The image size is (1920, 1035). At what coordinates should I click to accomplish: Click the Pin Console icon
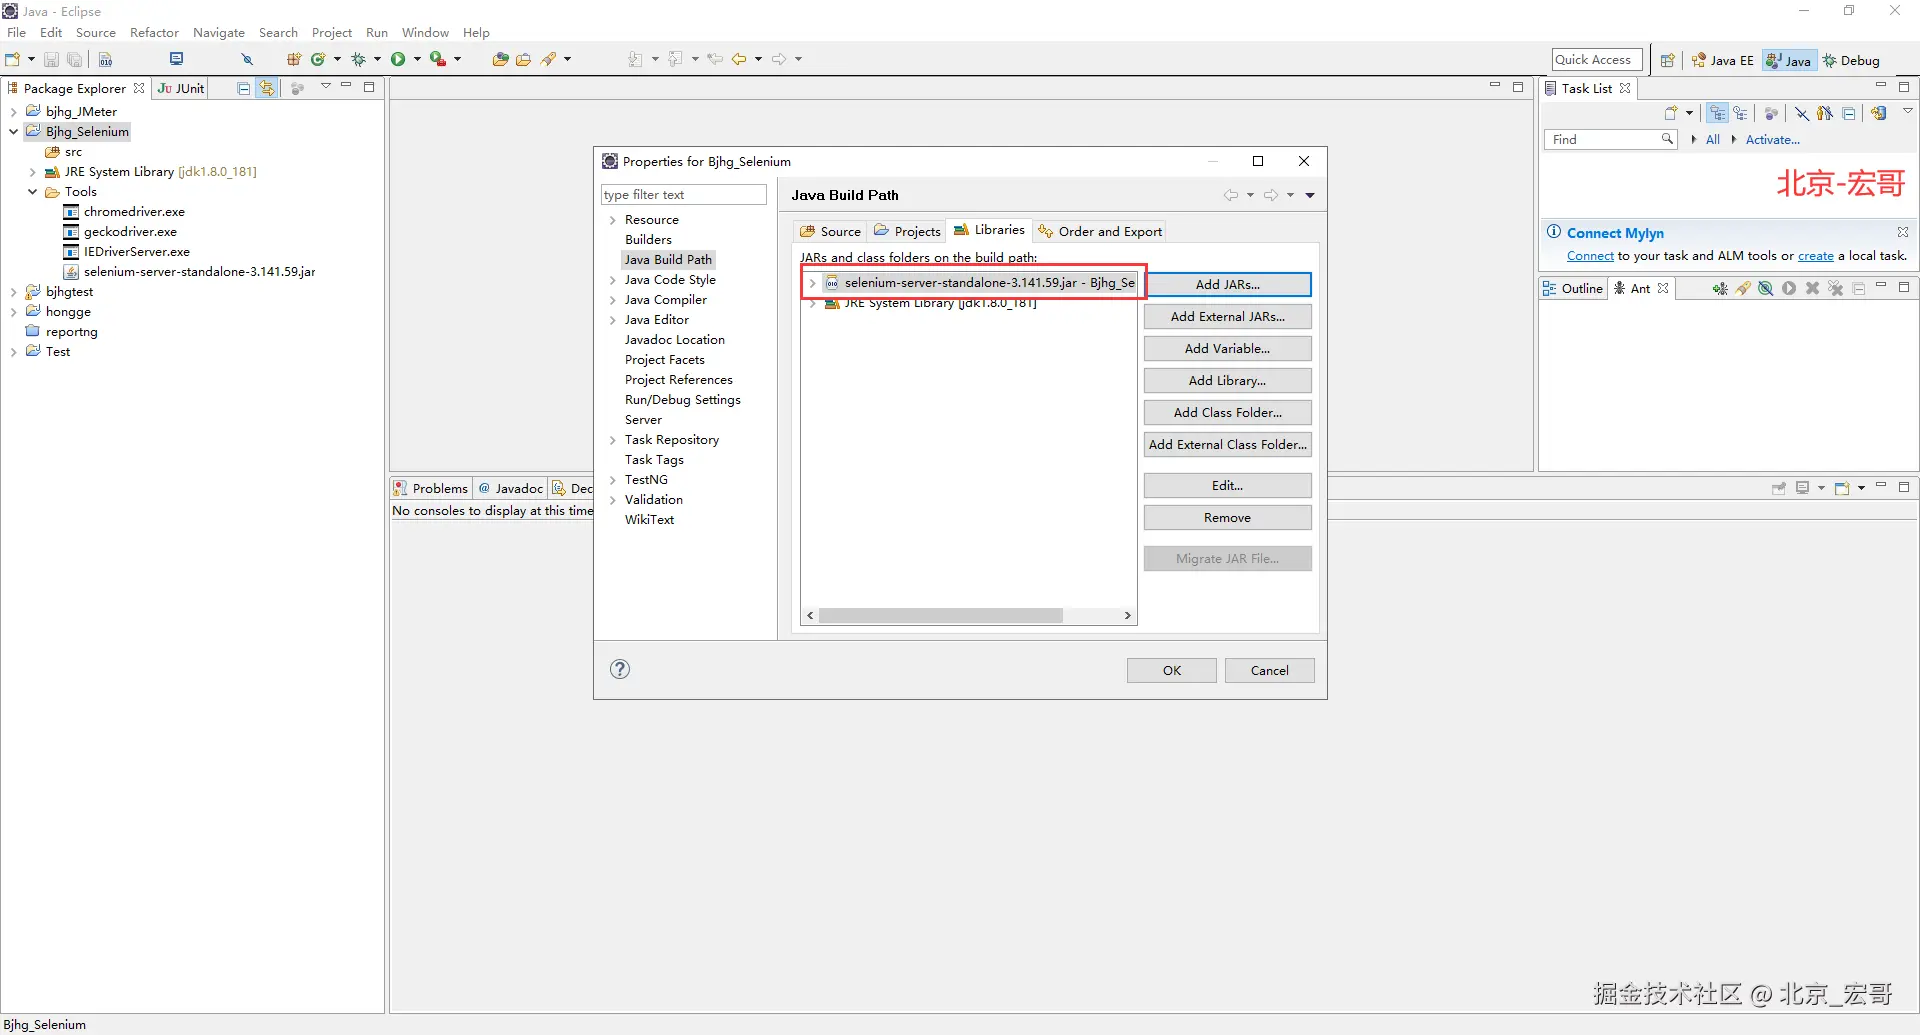tap(1779, 488)
